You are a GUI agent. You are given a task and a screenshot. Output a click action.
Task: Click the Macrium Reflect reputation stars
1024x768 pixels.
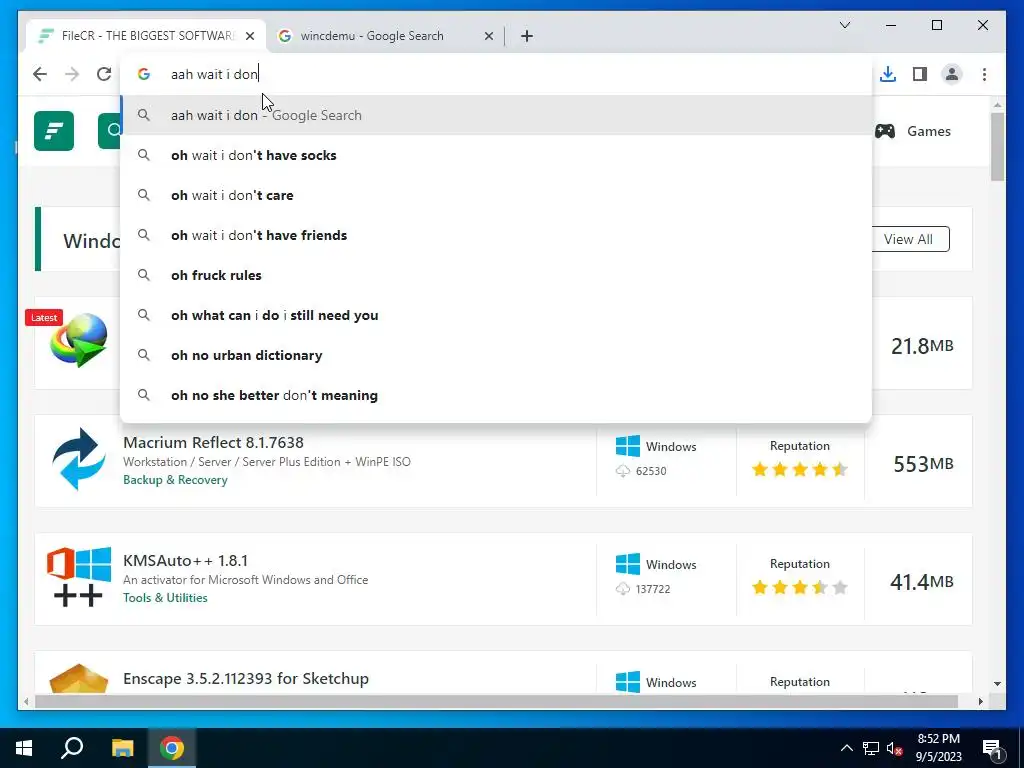[799, 469]
